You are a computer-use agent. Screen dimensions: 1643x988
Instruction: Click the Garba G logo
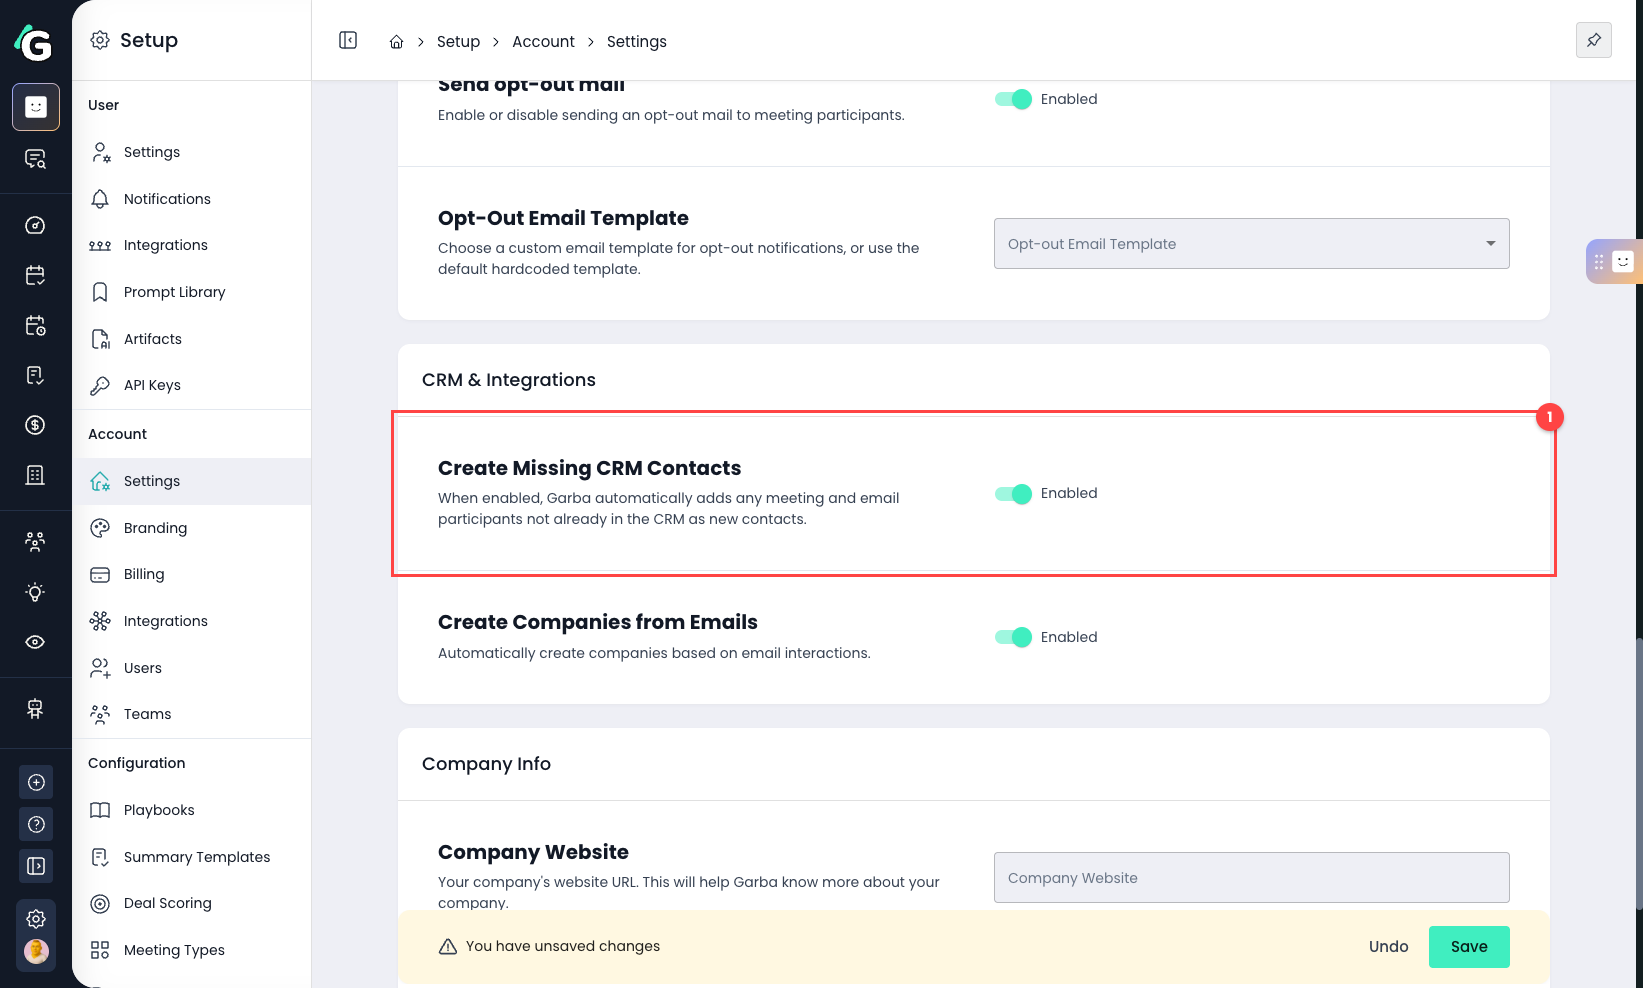pos(33,42)
